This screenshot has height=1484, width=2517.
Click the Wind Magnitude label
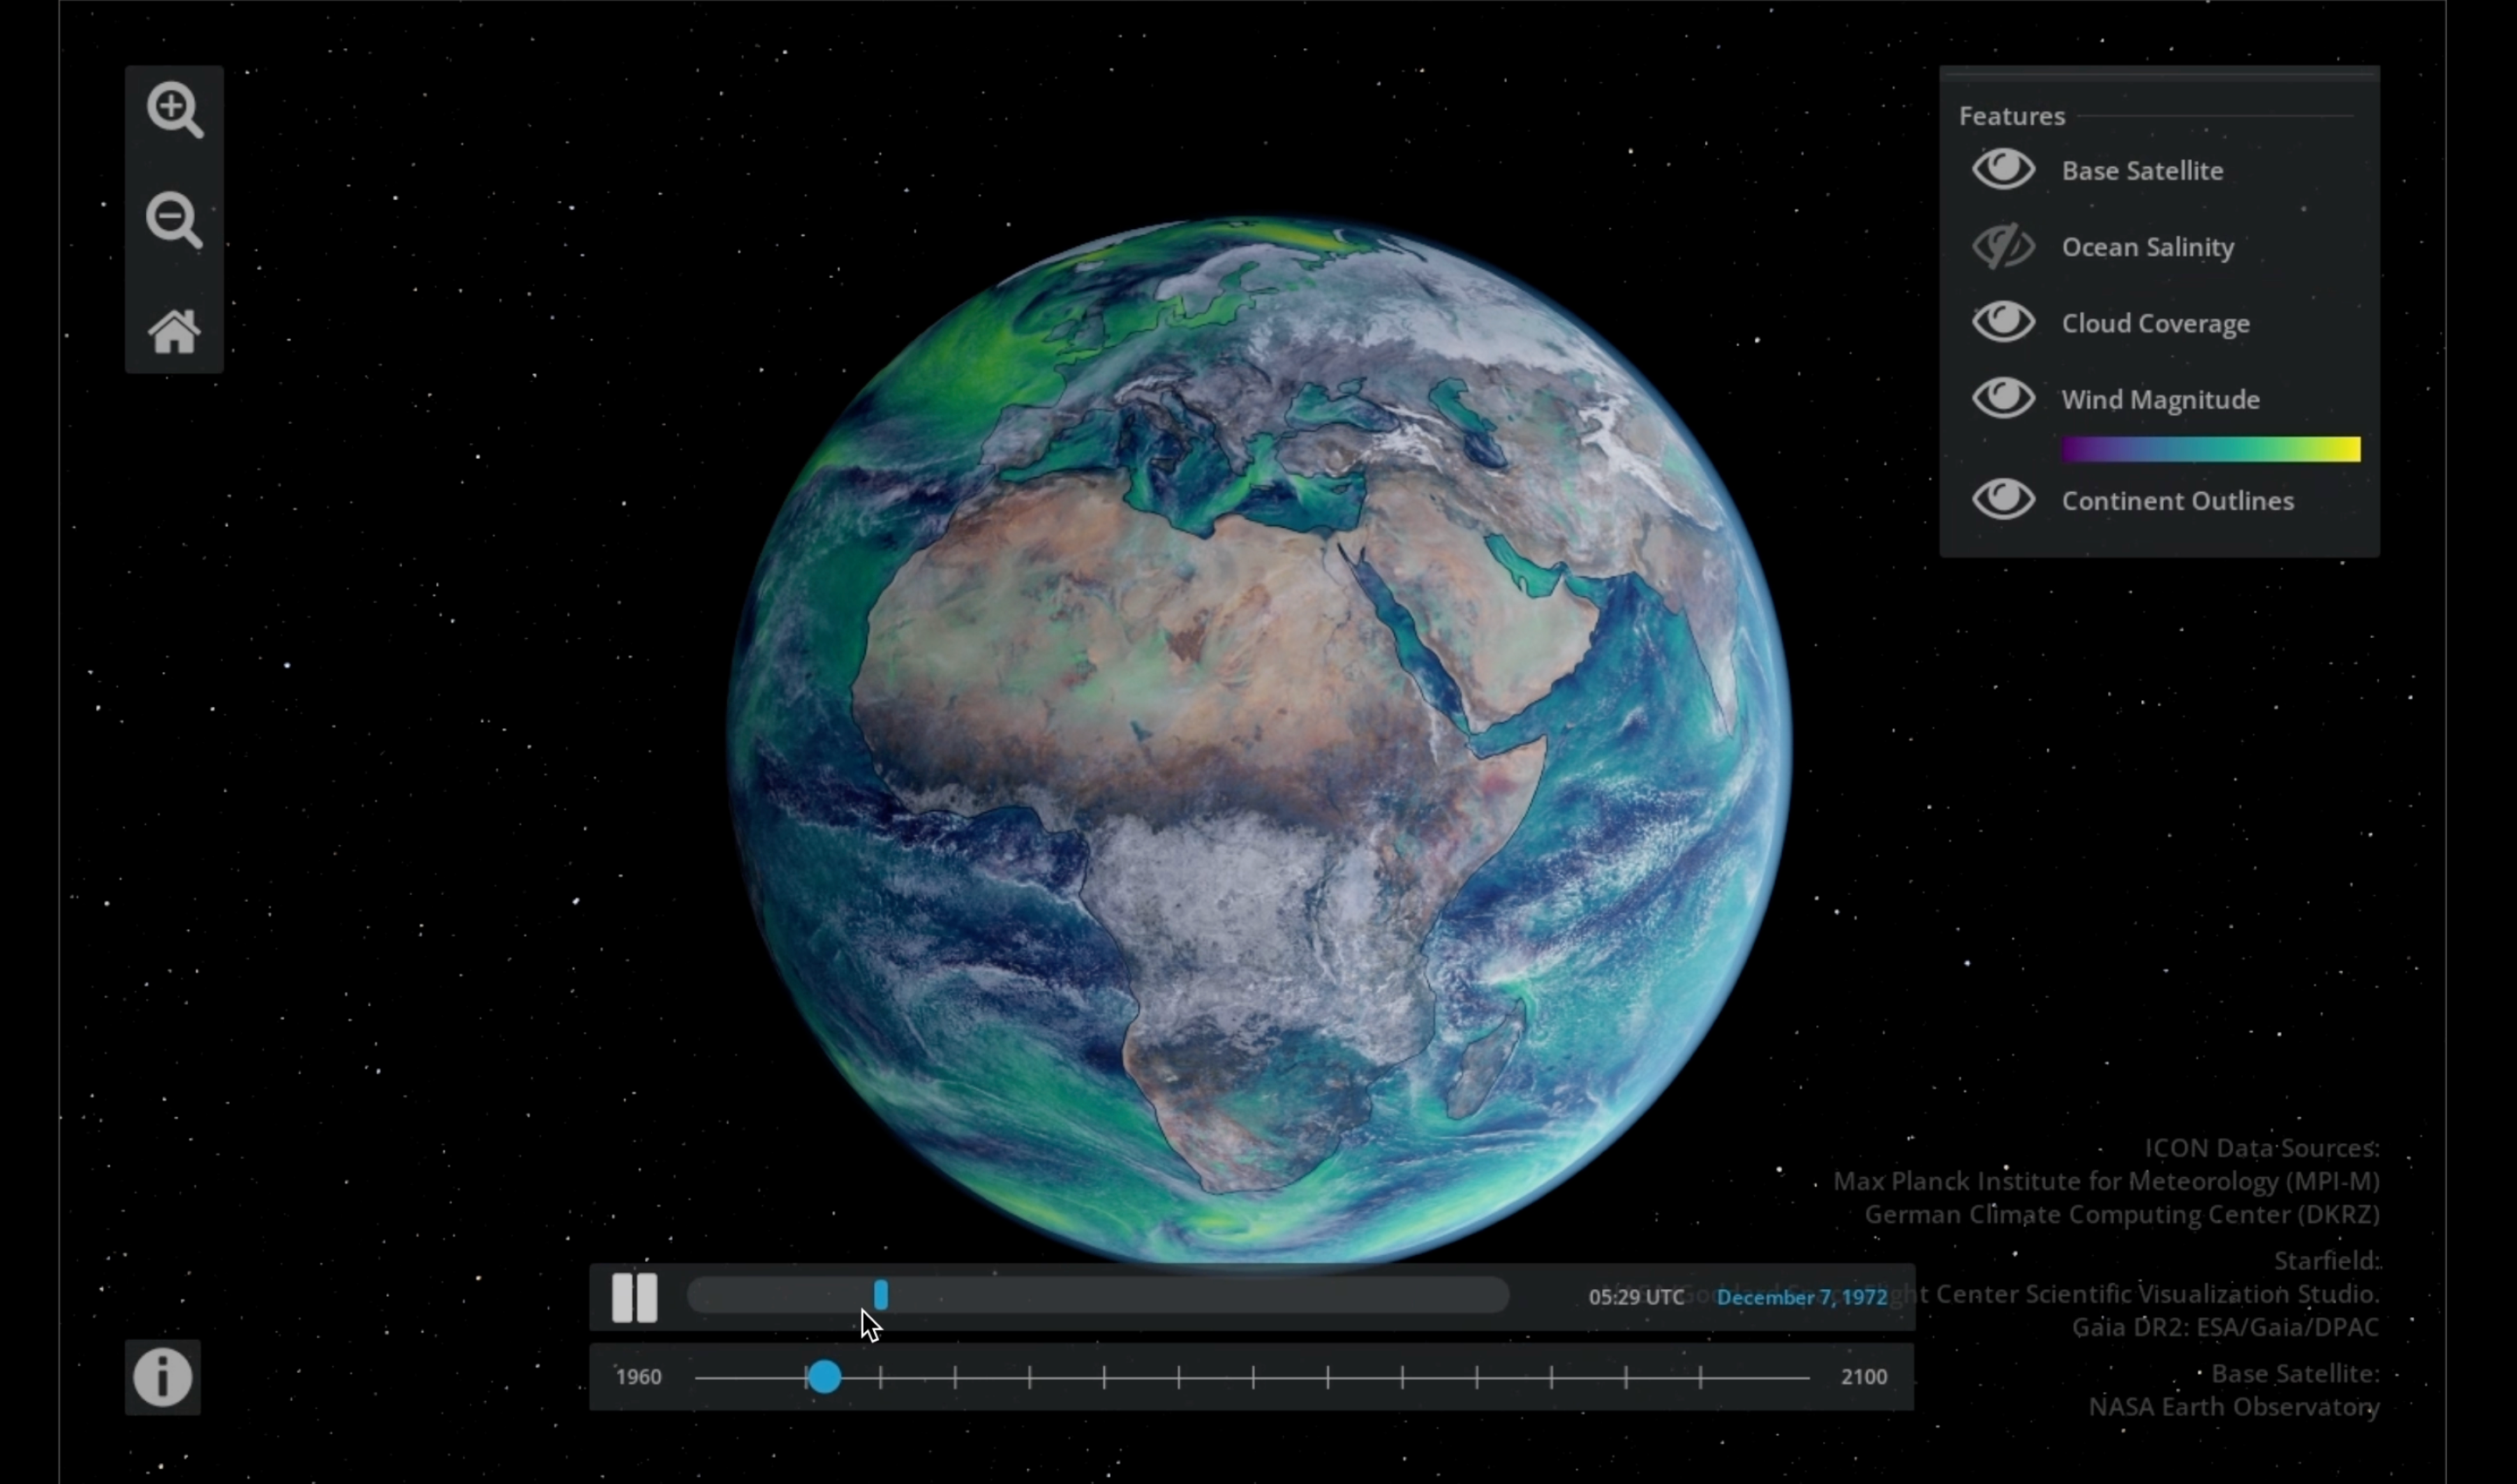(x=2160, y=399)
